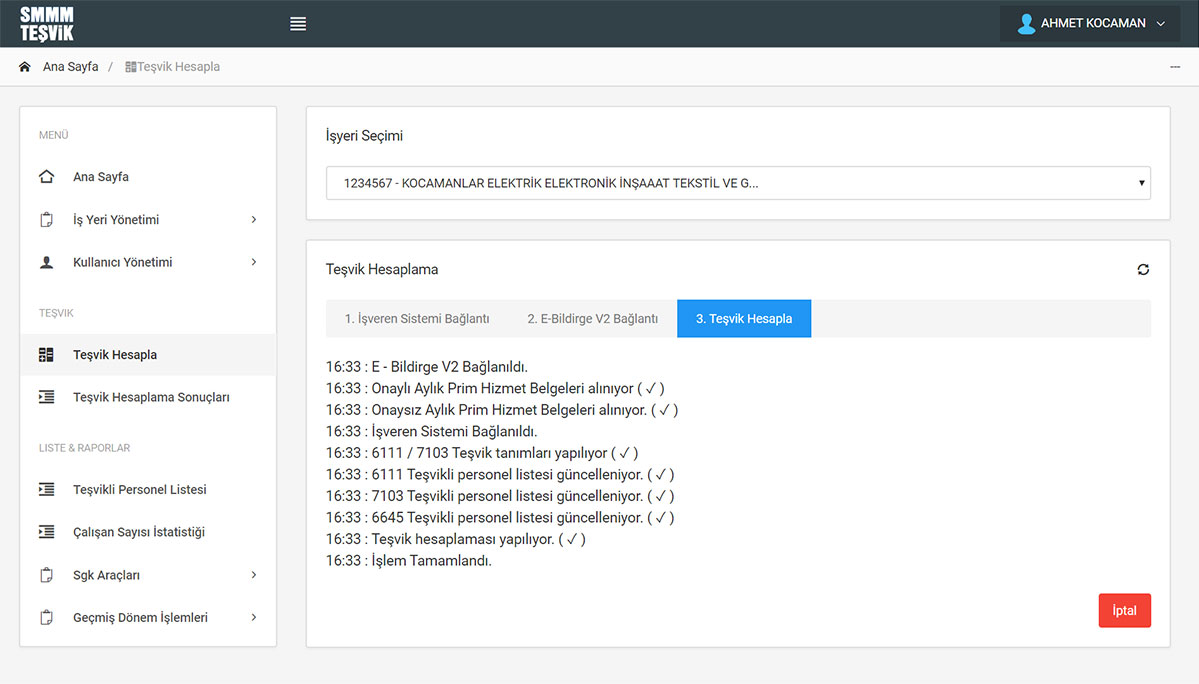Click the refresh icon in Teşvik Hesaplama panel
Viewport: 1199px width, 684px height.
(x=1143, y=269)
